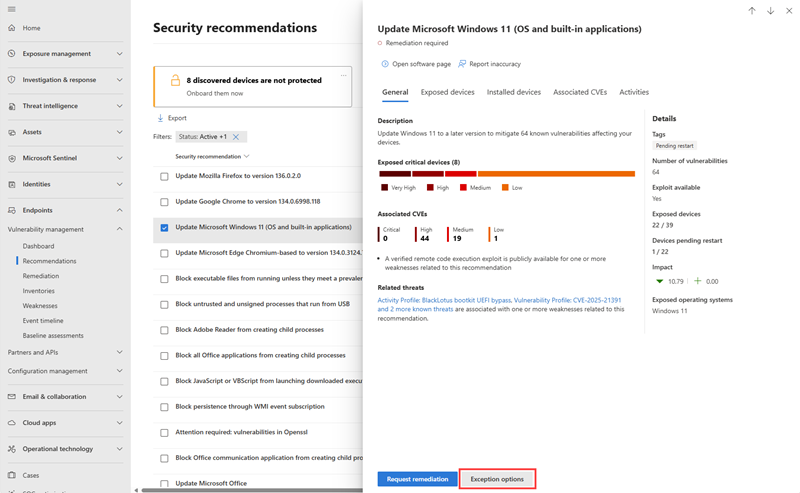The width and height of the screenshot is (800, 493).
Task: Click the Microsoft Sentinel sidebar icon
Action: point(11,158)
